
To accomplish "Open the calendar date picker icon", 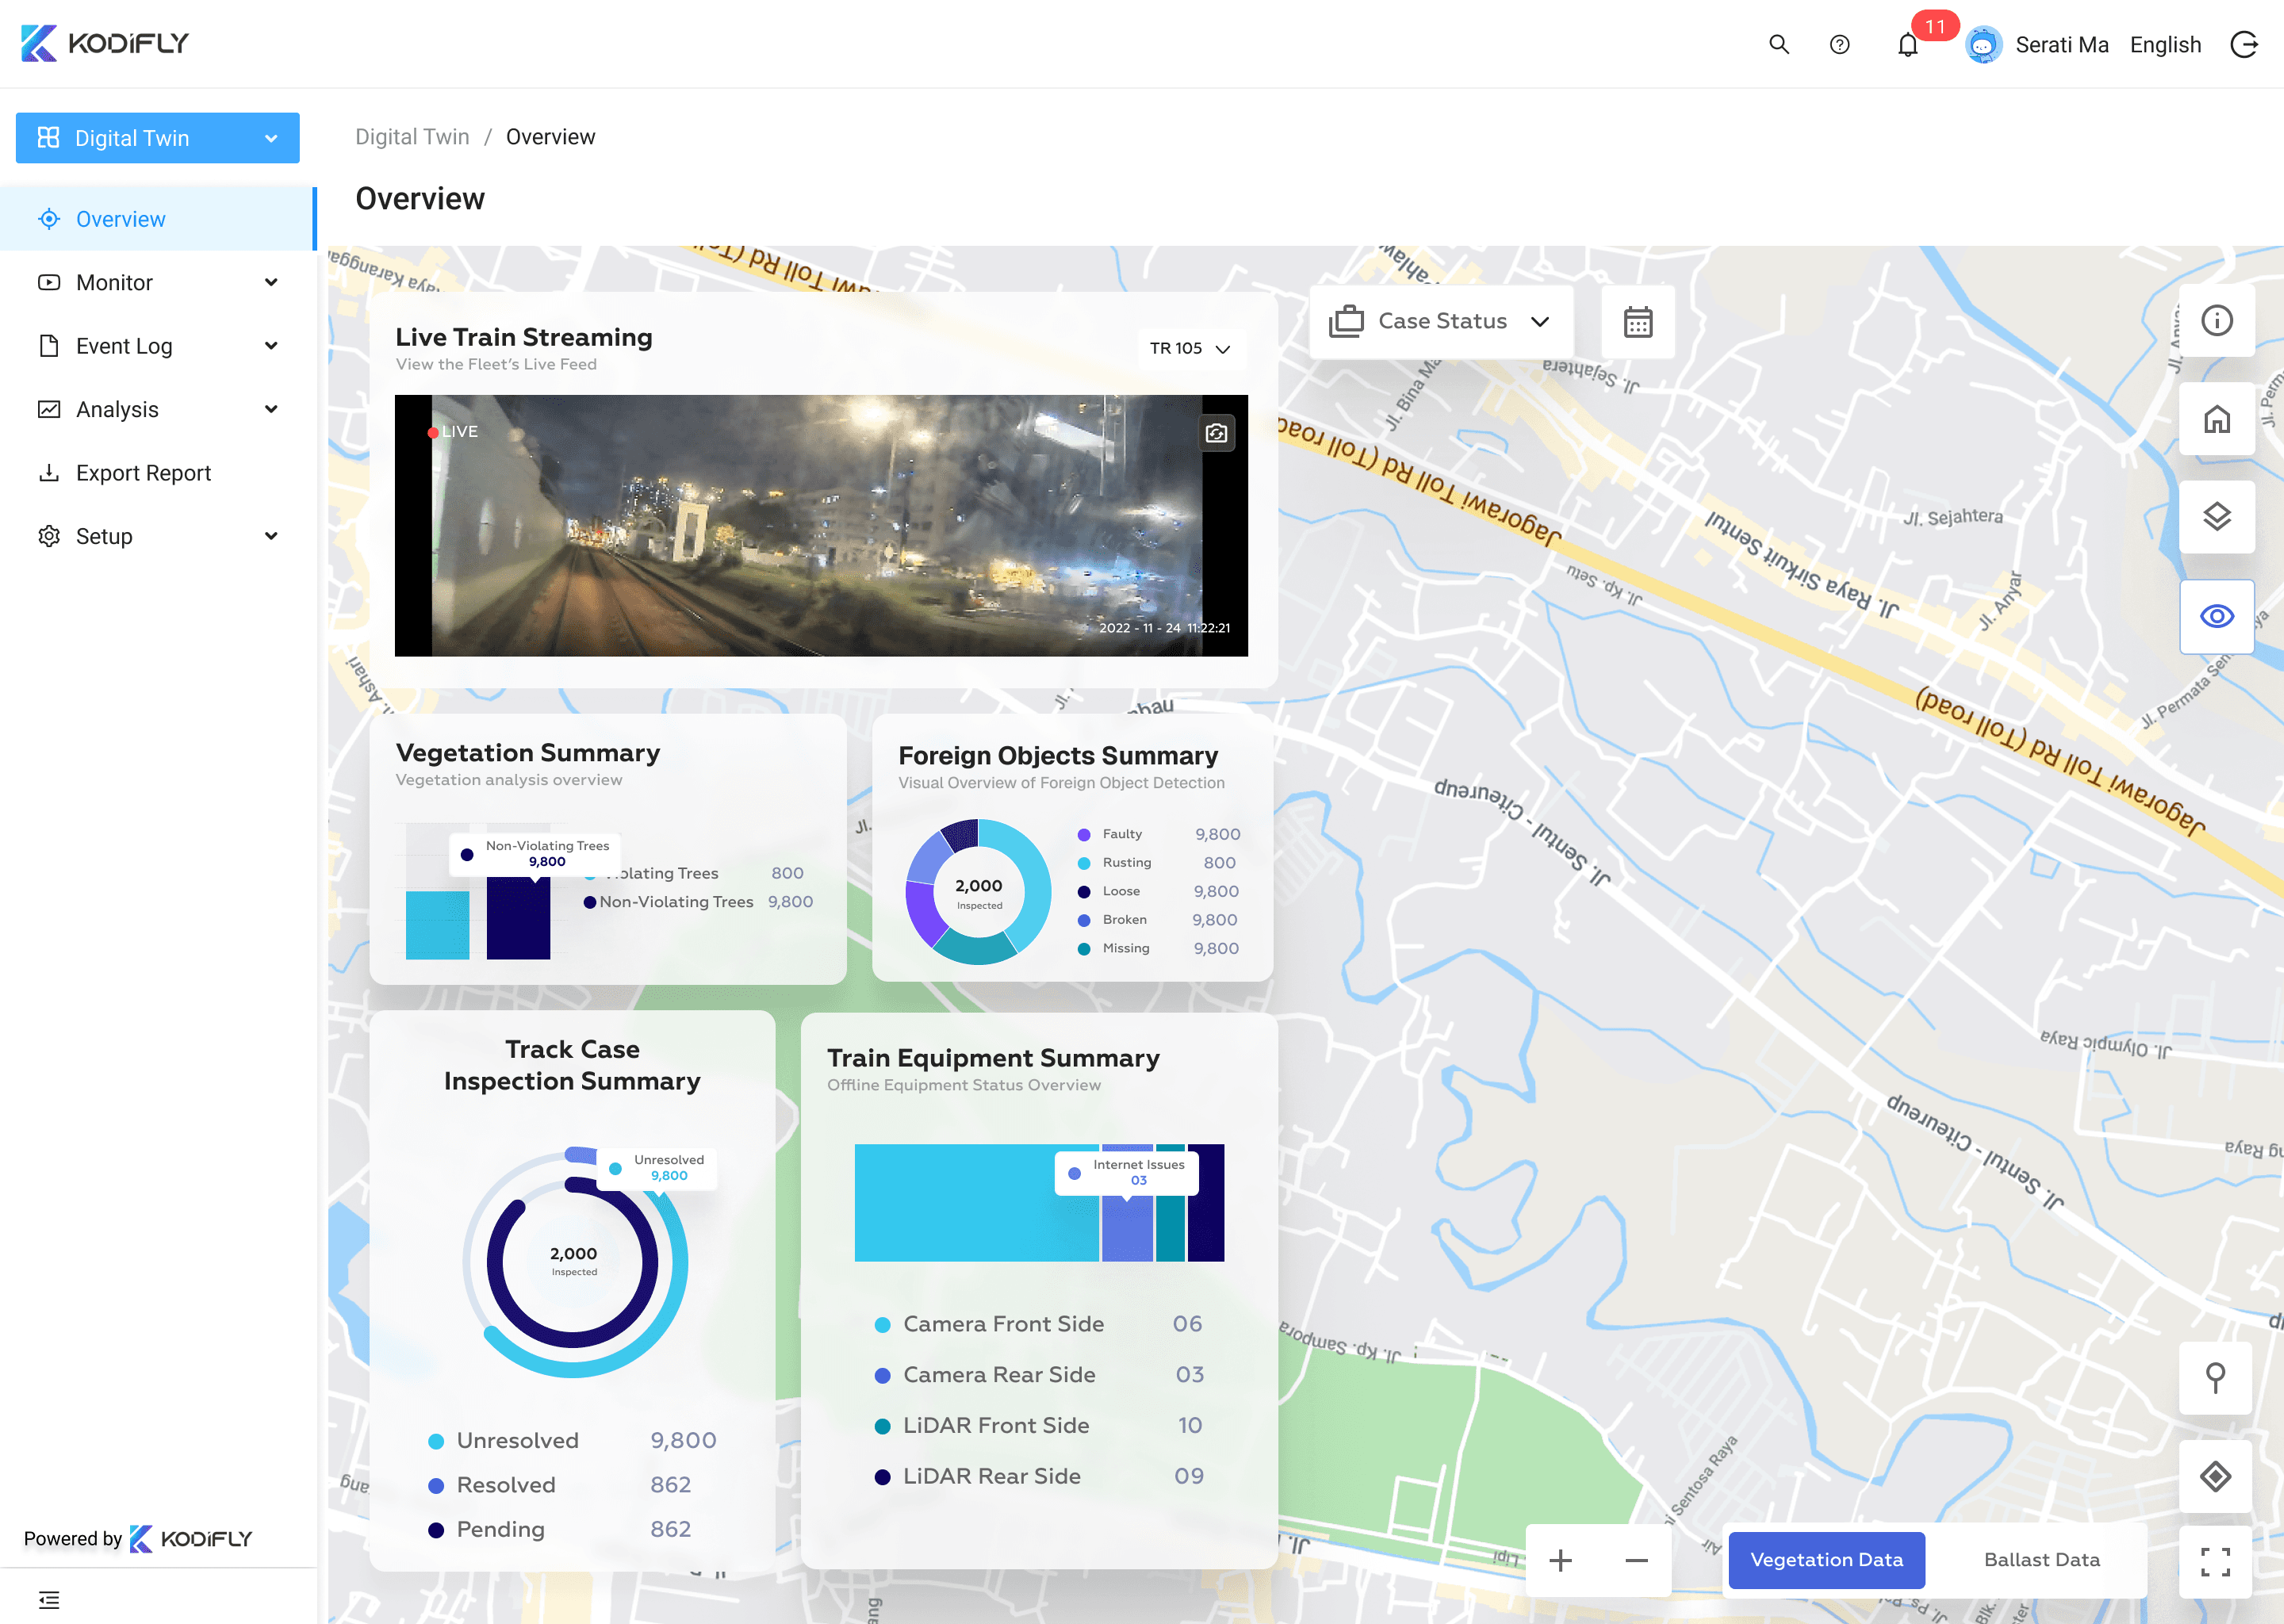I will point(1638,321).
